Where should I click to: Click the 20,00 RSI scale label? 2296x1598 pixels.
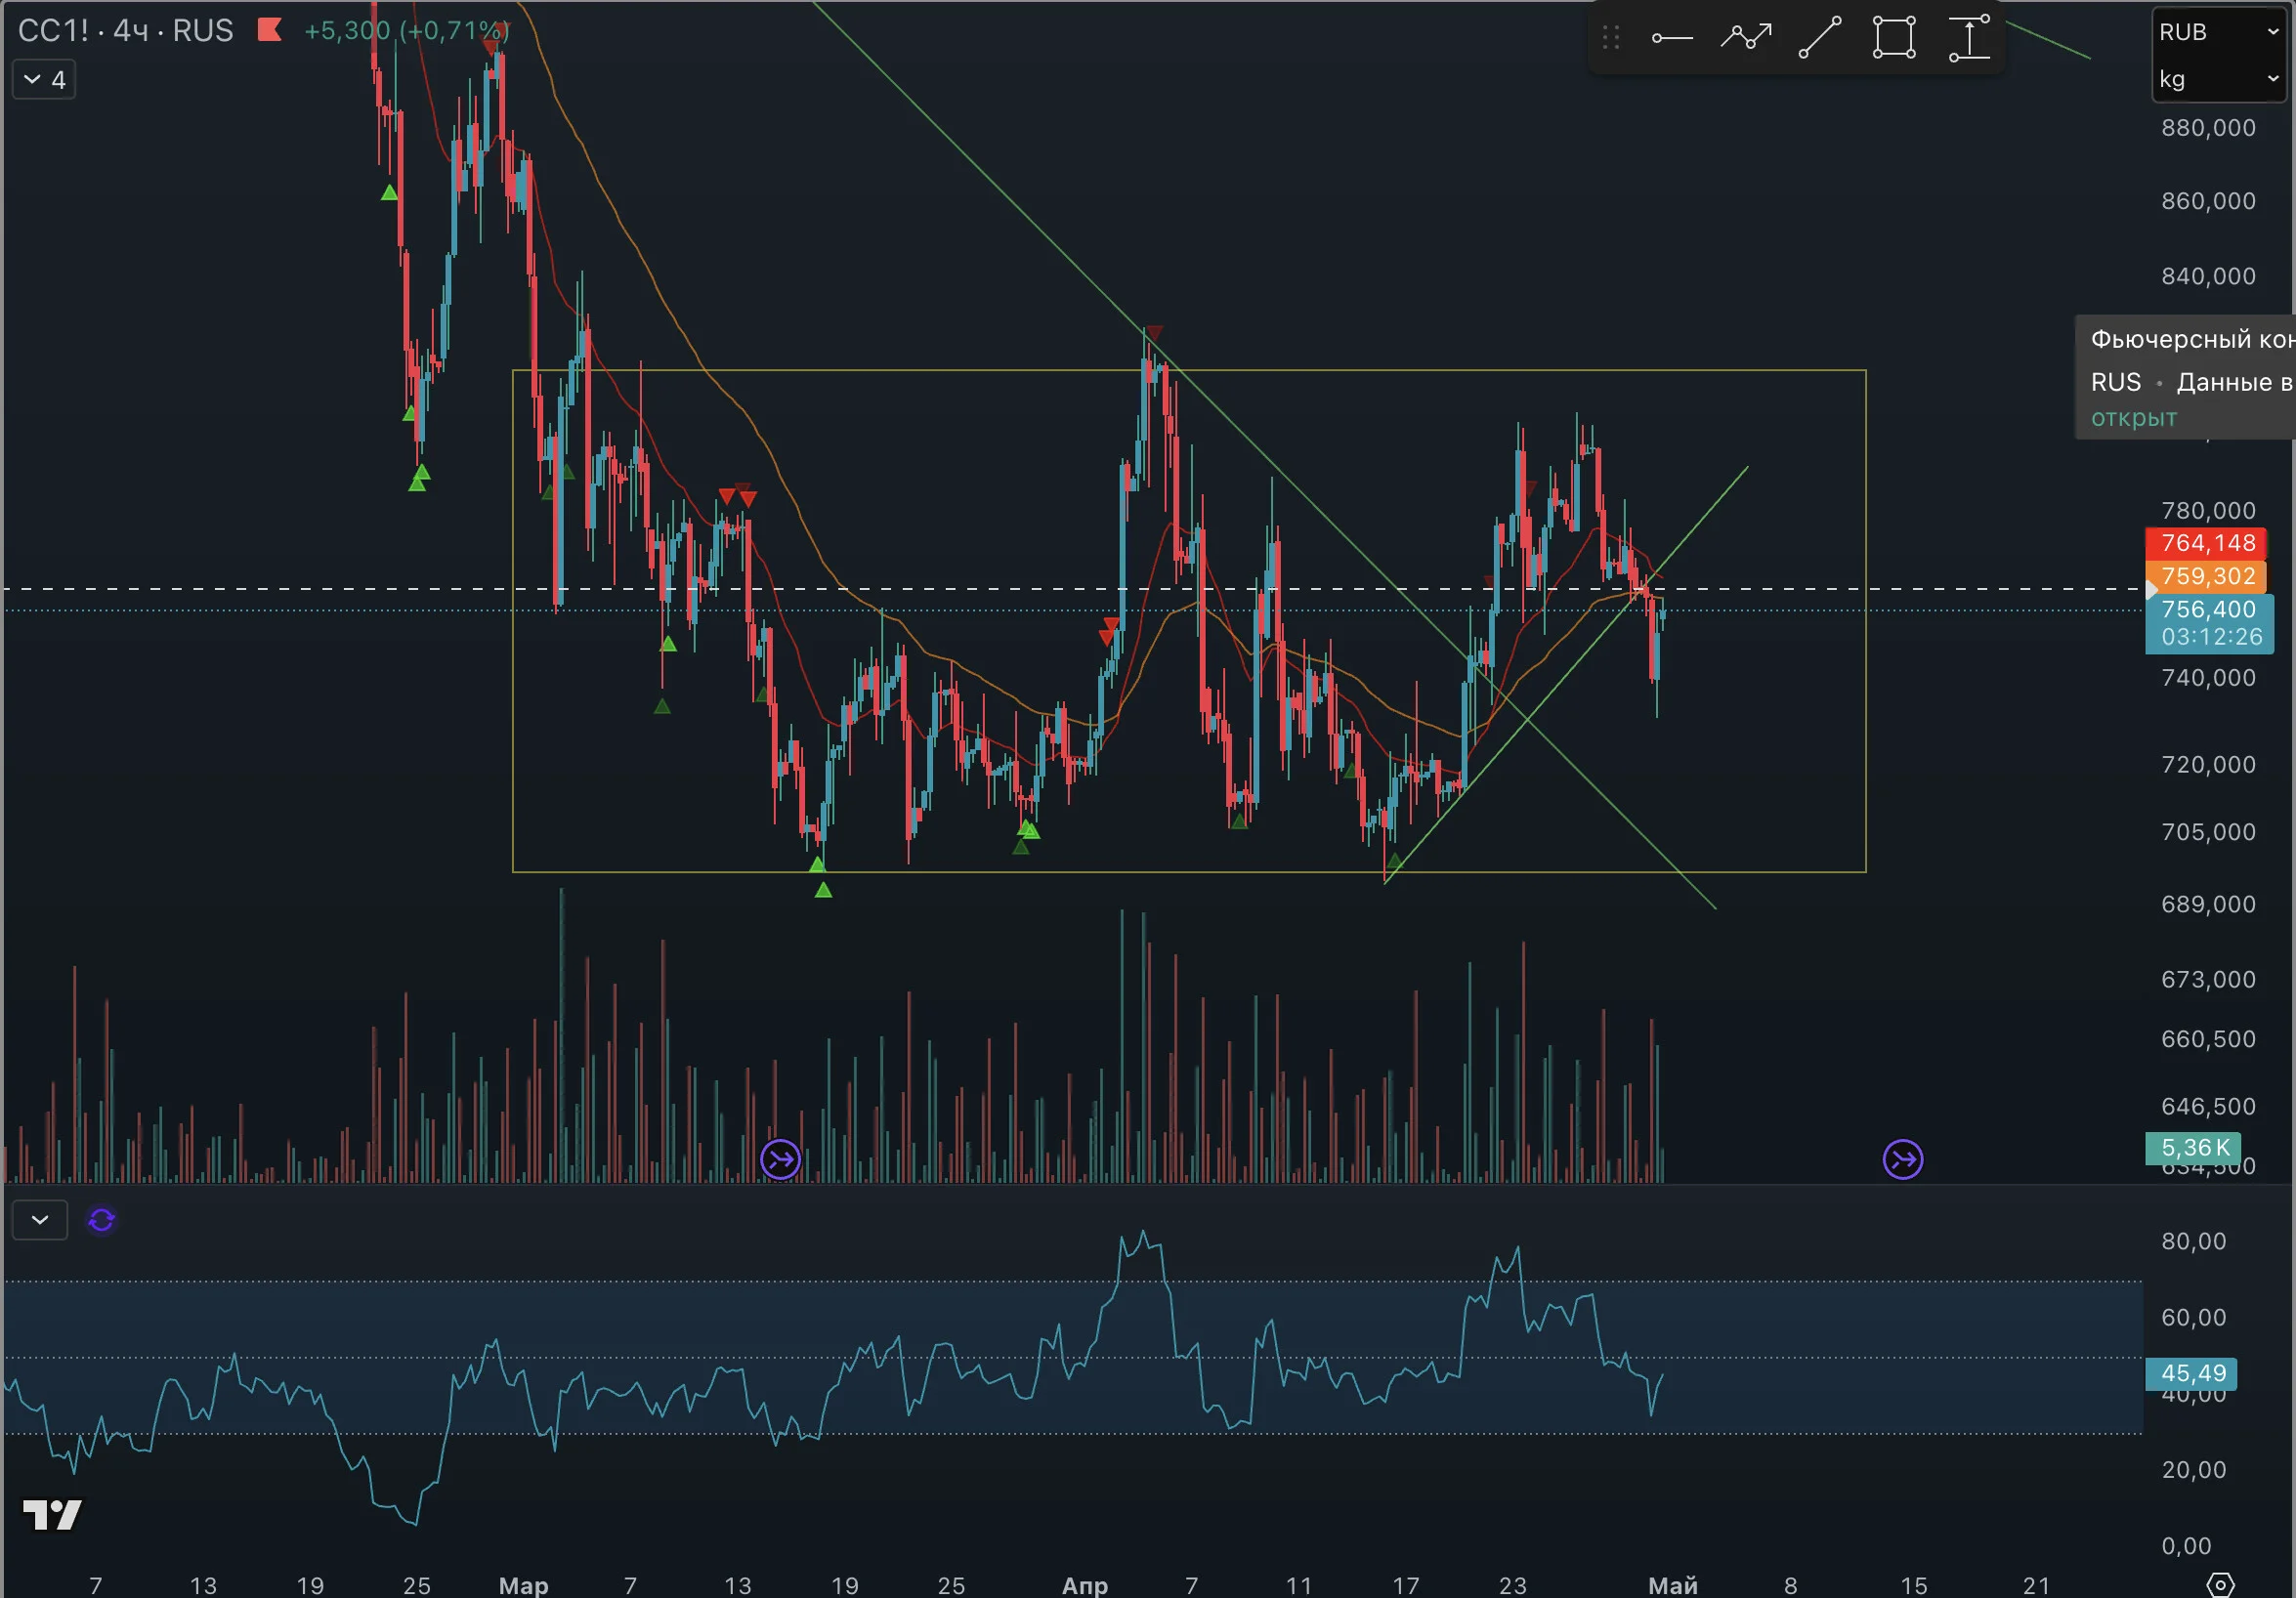point(2194,1470)
